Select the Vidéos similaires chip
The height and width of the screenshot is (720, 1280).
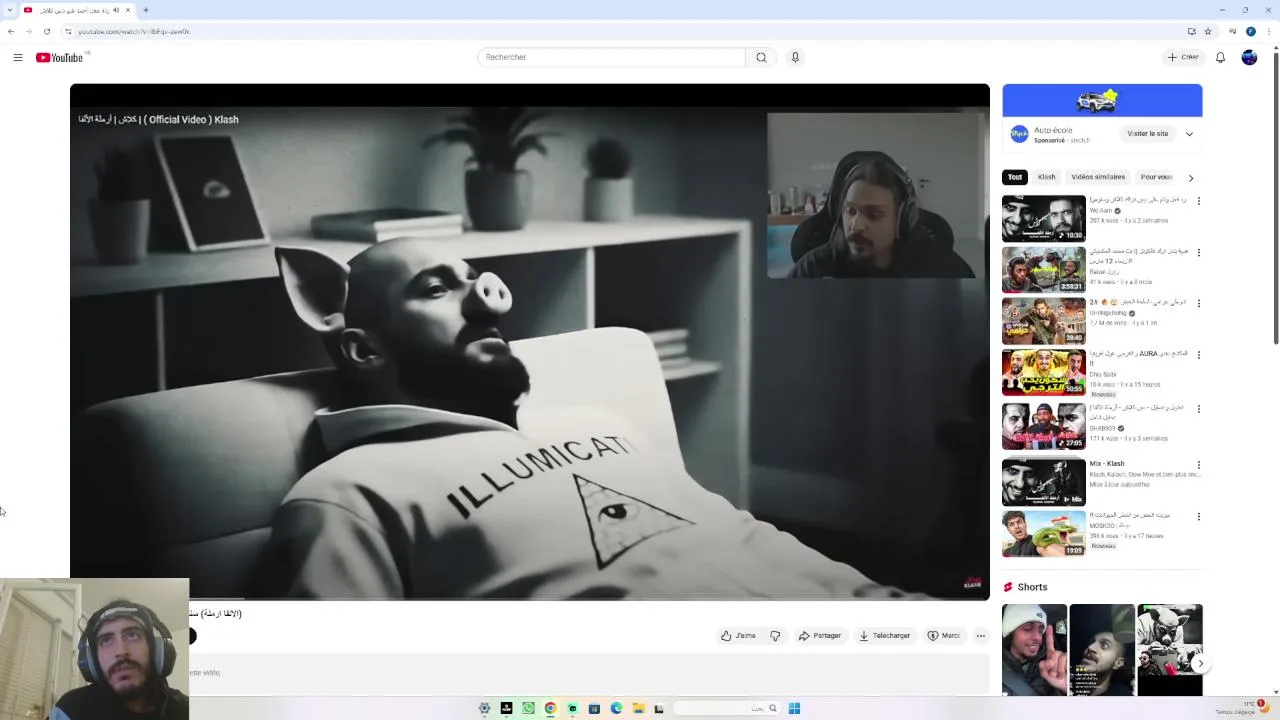click(x=1098, y=177)
